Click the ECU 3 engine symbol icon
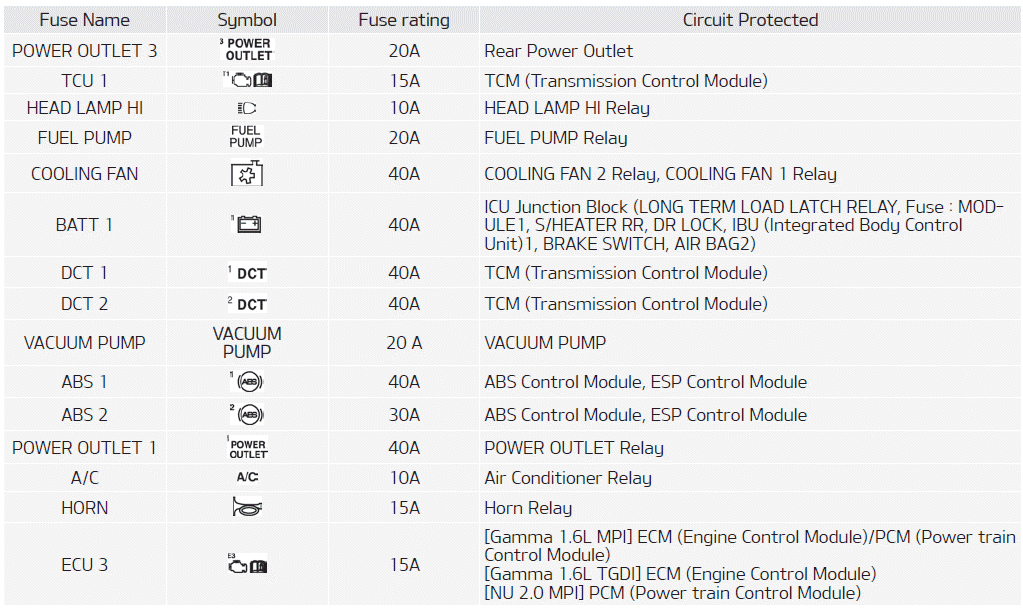 tap(247, 565)
